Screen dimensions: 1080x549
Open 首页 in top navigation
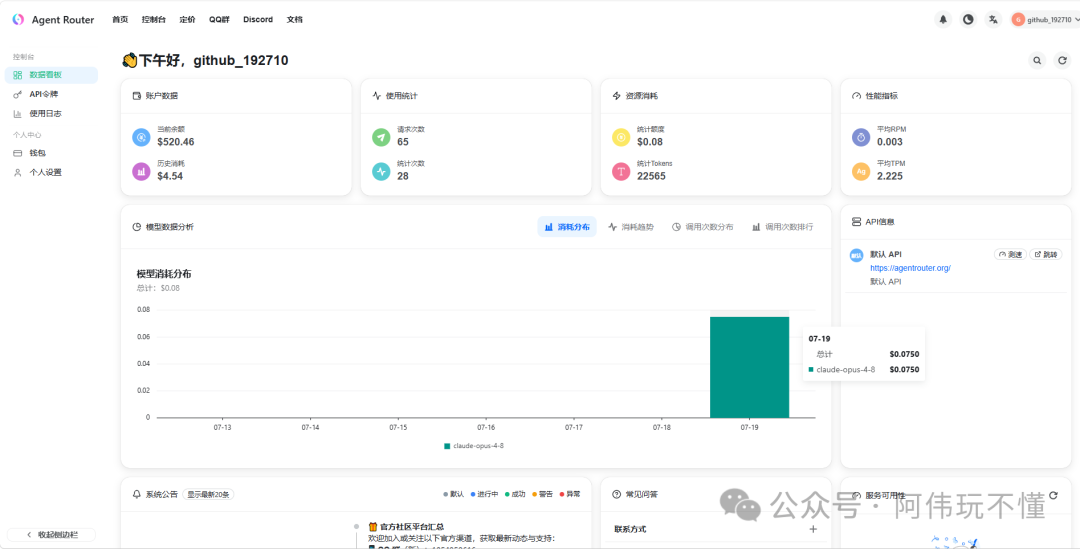coord(120,19)
